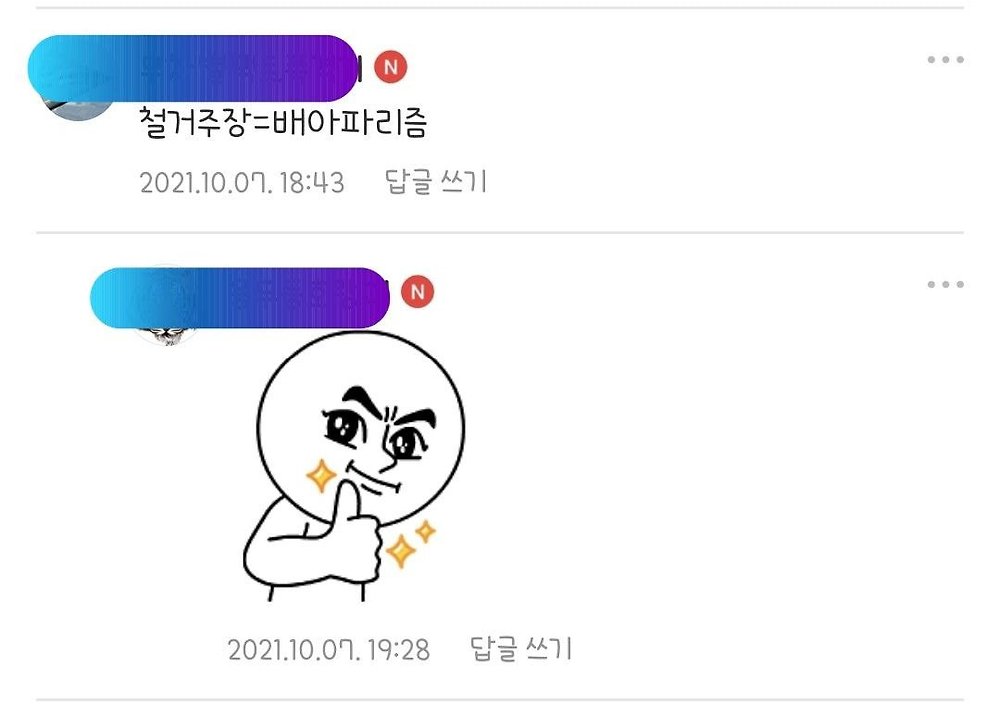
Task: Click the first commenter's blurred username
Action: pos(195,68)
